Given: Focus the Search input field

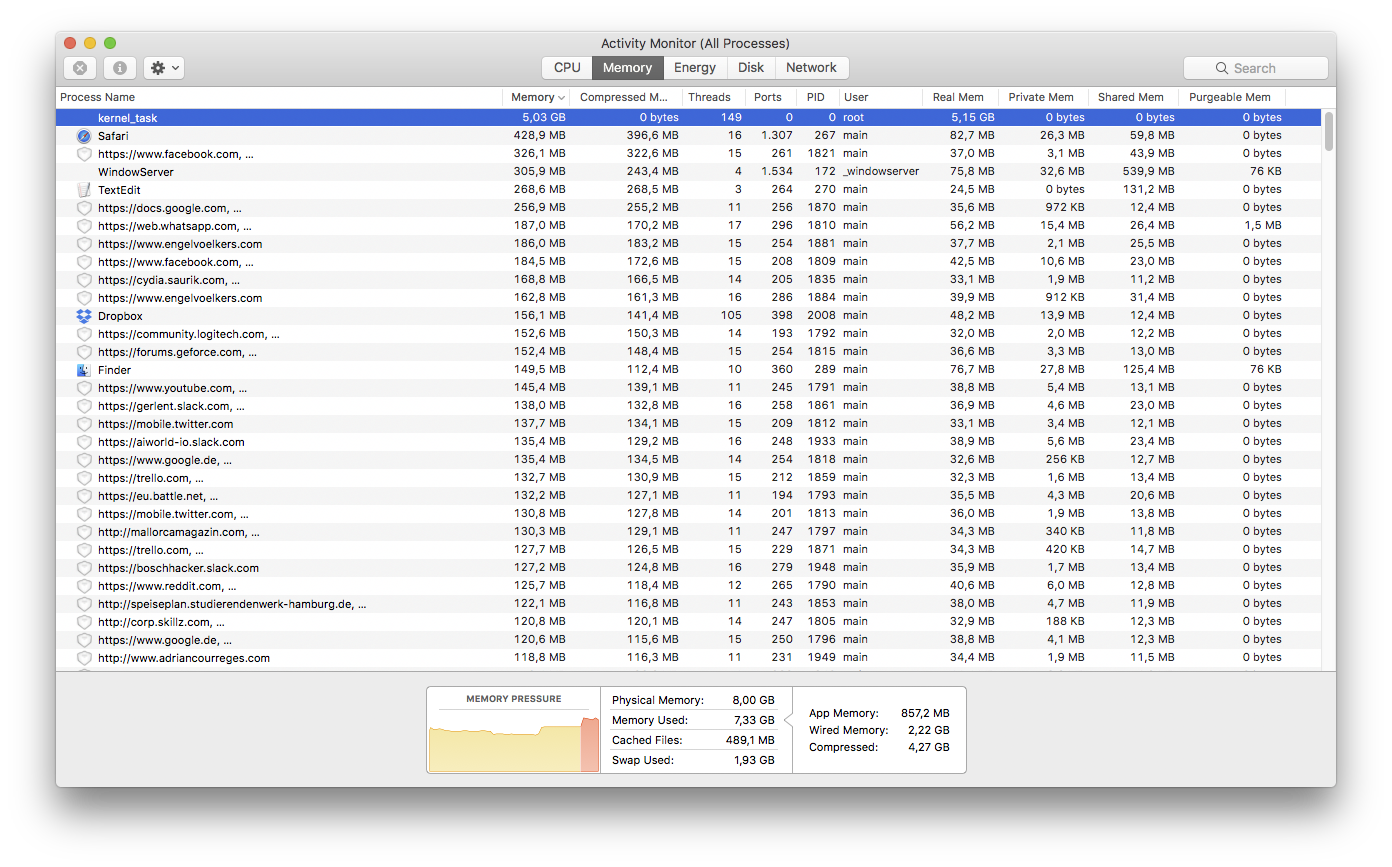Looking at the screenshot, I should pyautogui.click(x=1256, y=68).
